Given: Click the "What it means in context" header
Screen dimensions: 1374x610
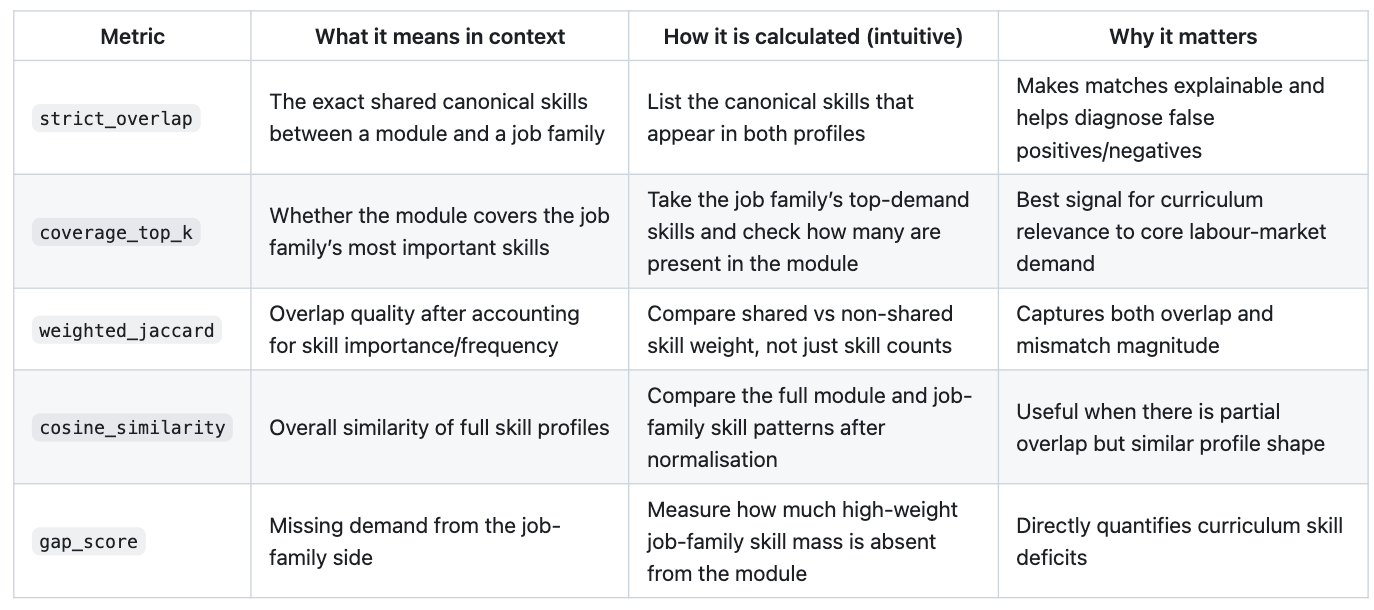Looking at the screenshot, I should coord(440,37).
